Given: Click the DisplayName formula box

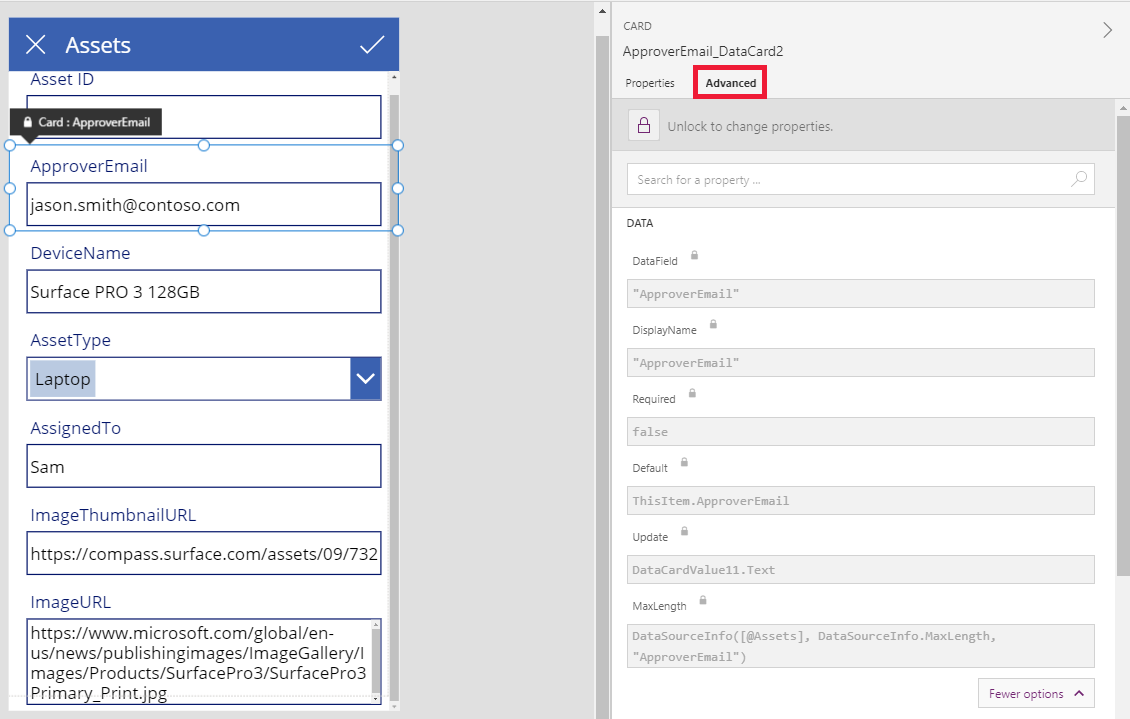Looking at the screenshot, I should [860, 363].
